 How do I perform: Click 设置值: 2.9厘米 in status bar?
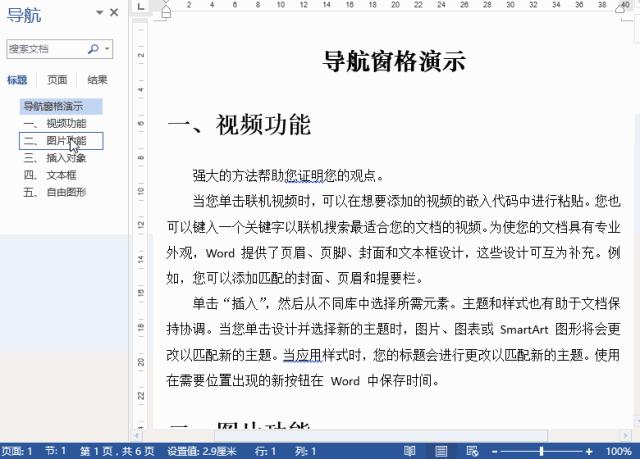(202, 452)
